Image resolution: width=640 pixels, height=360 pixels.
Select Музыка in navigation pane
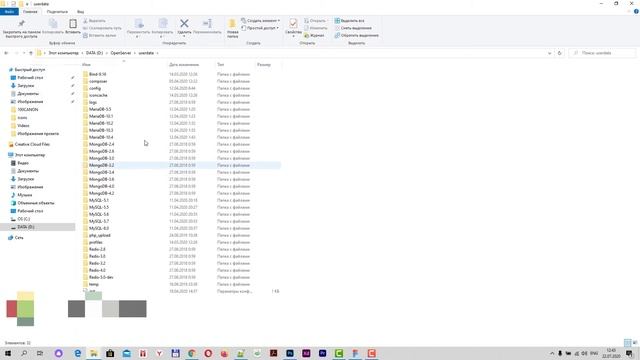(x=24, y=195)
